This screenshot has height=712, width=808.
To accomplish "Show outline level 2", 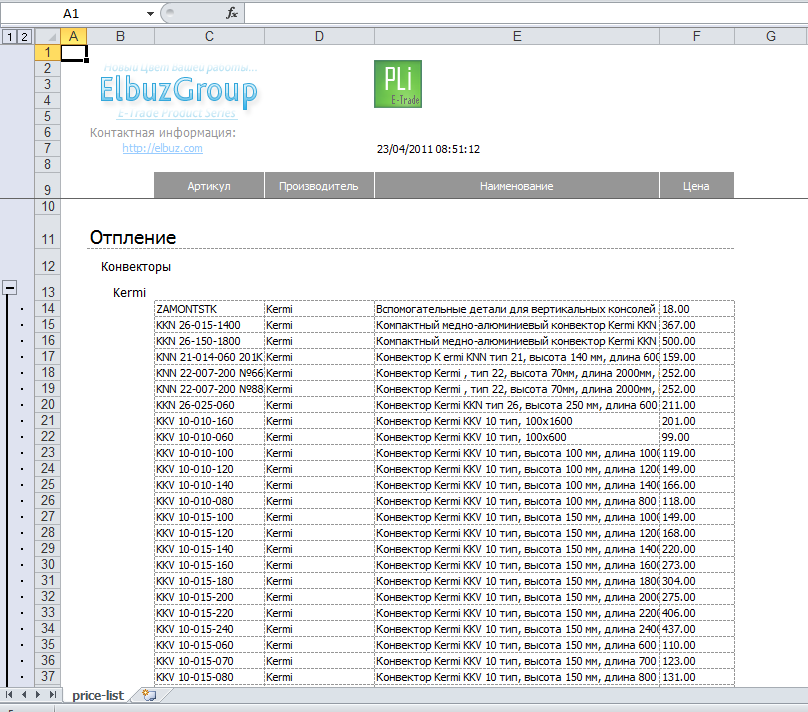I will (24, 37).
